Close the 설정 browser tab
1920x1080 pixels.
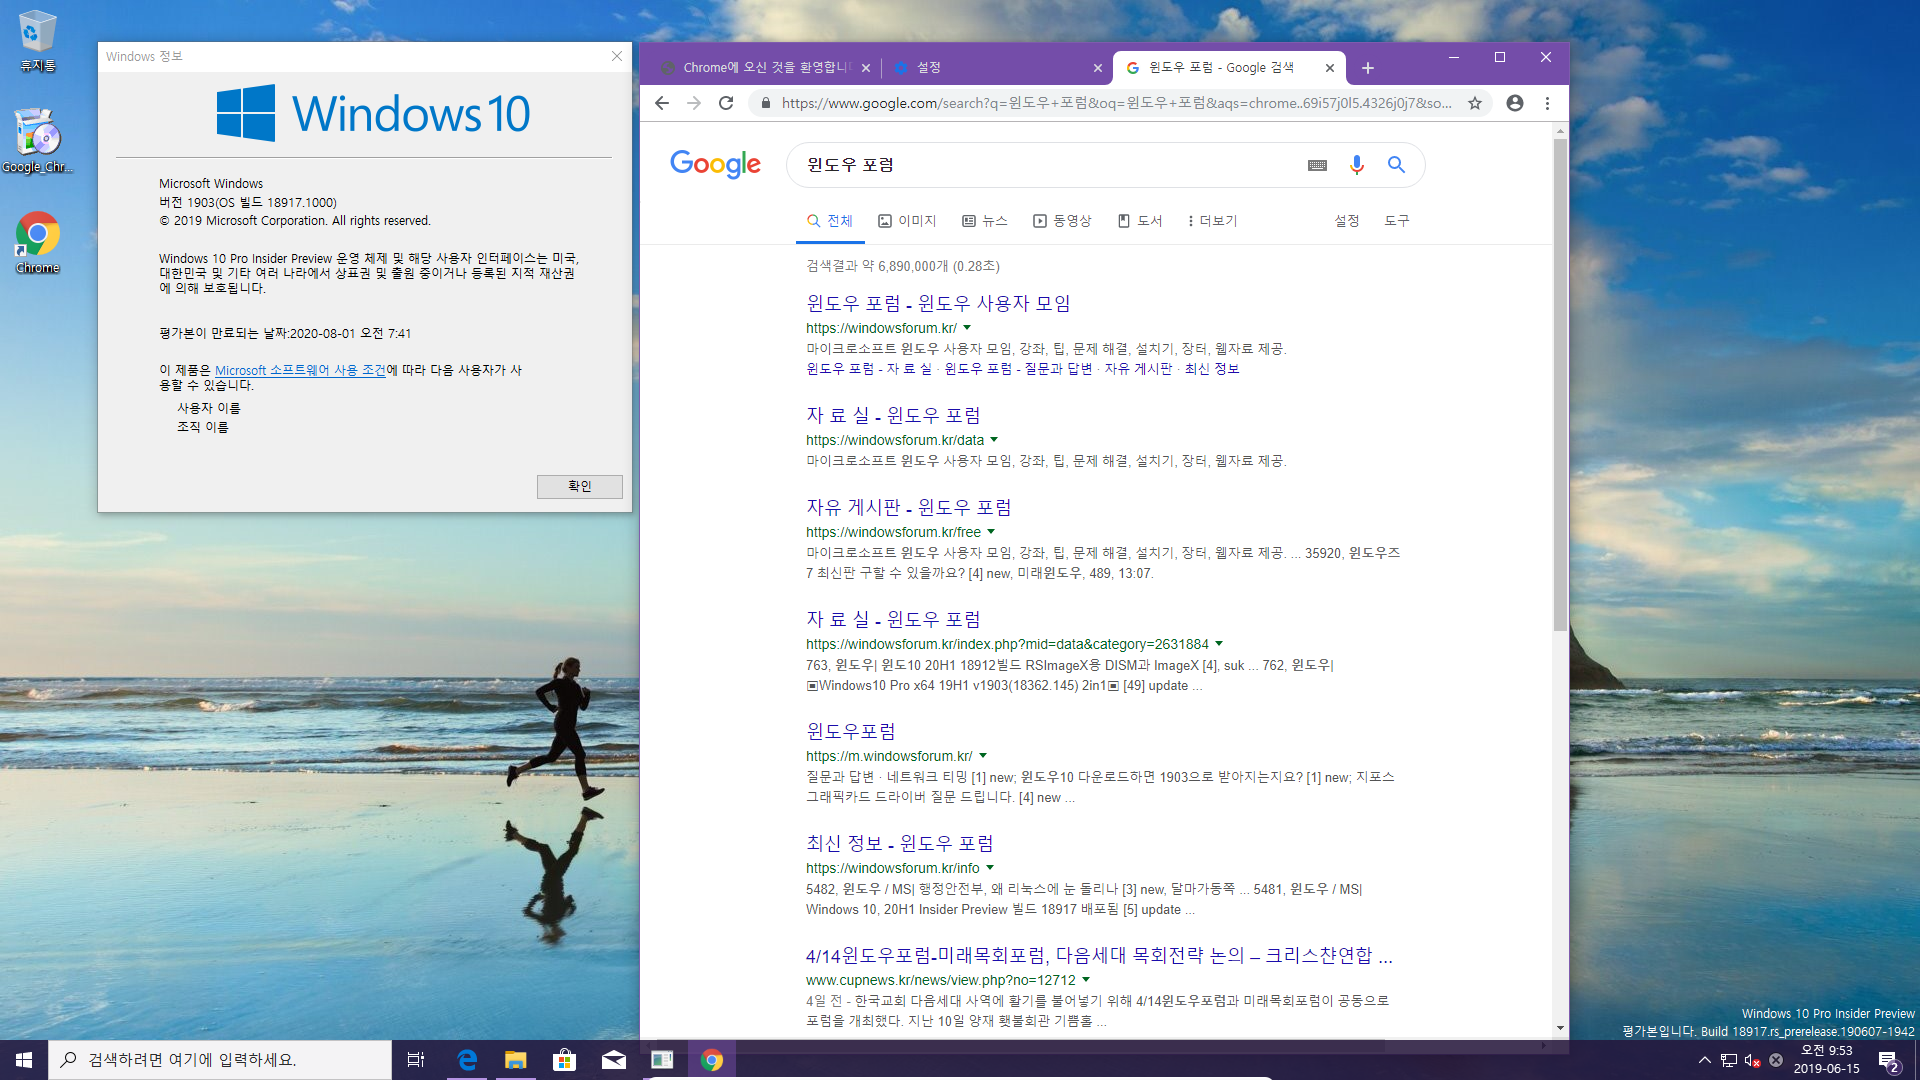tap(1098, 68)
